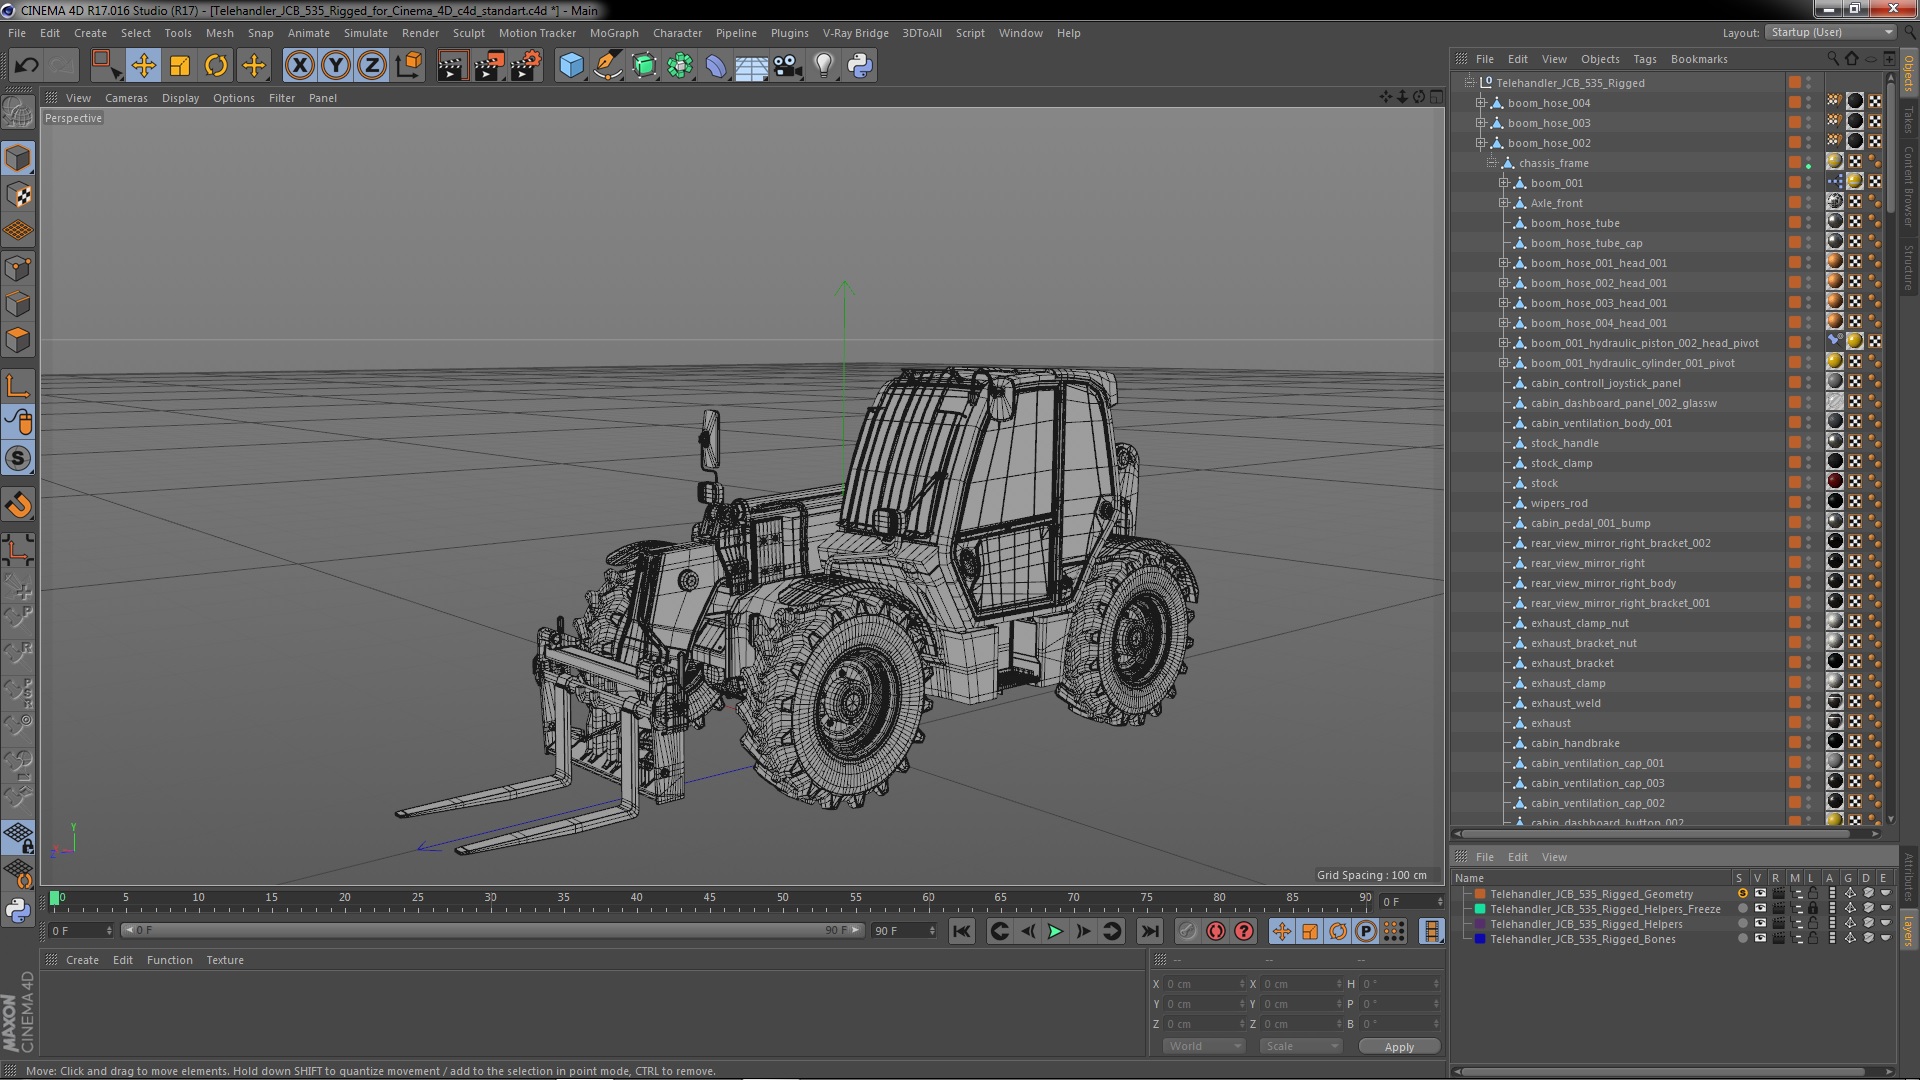Select the Rotate tool in top toolbar
1920x1080 pixels.
216,66
